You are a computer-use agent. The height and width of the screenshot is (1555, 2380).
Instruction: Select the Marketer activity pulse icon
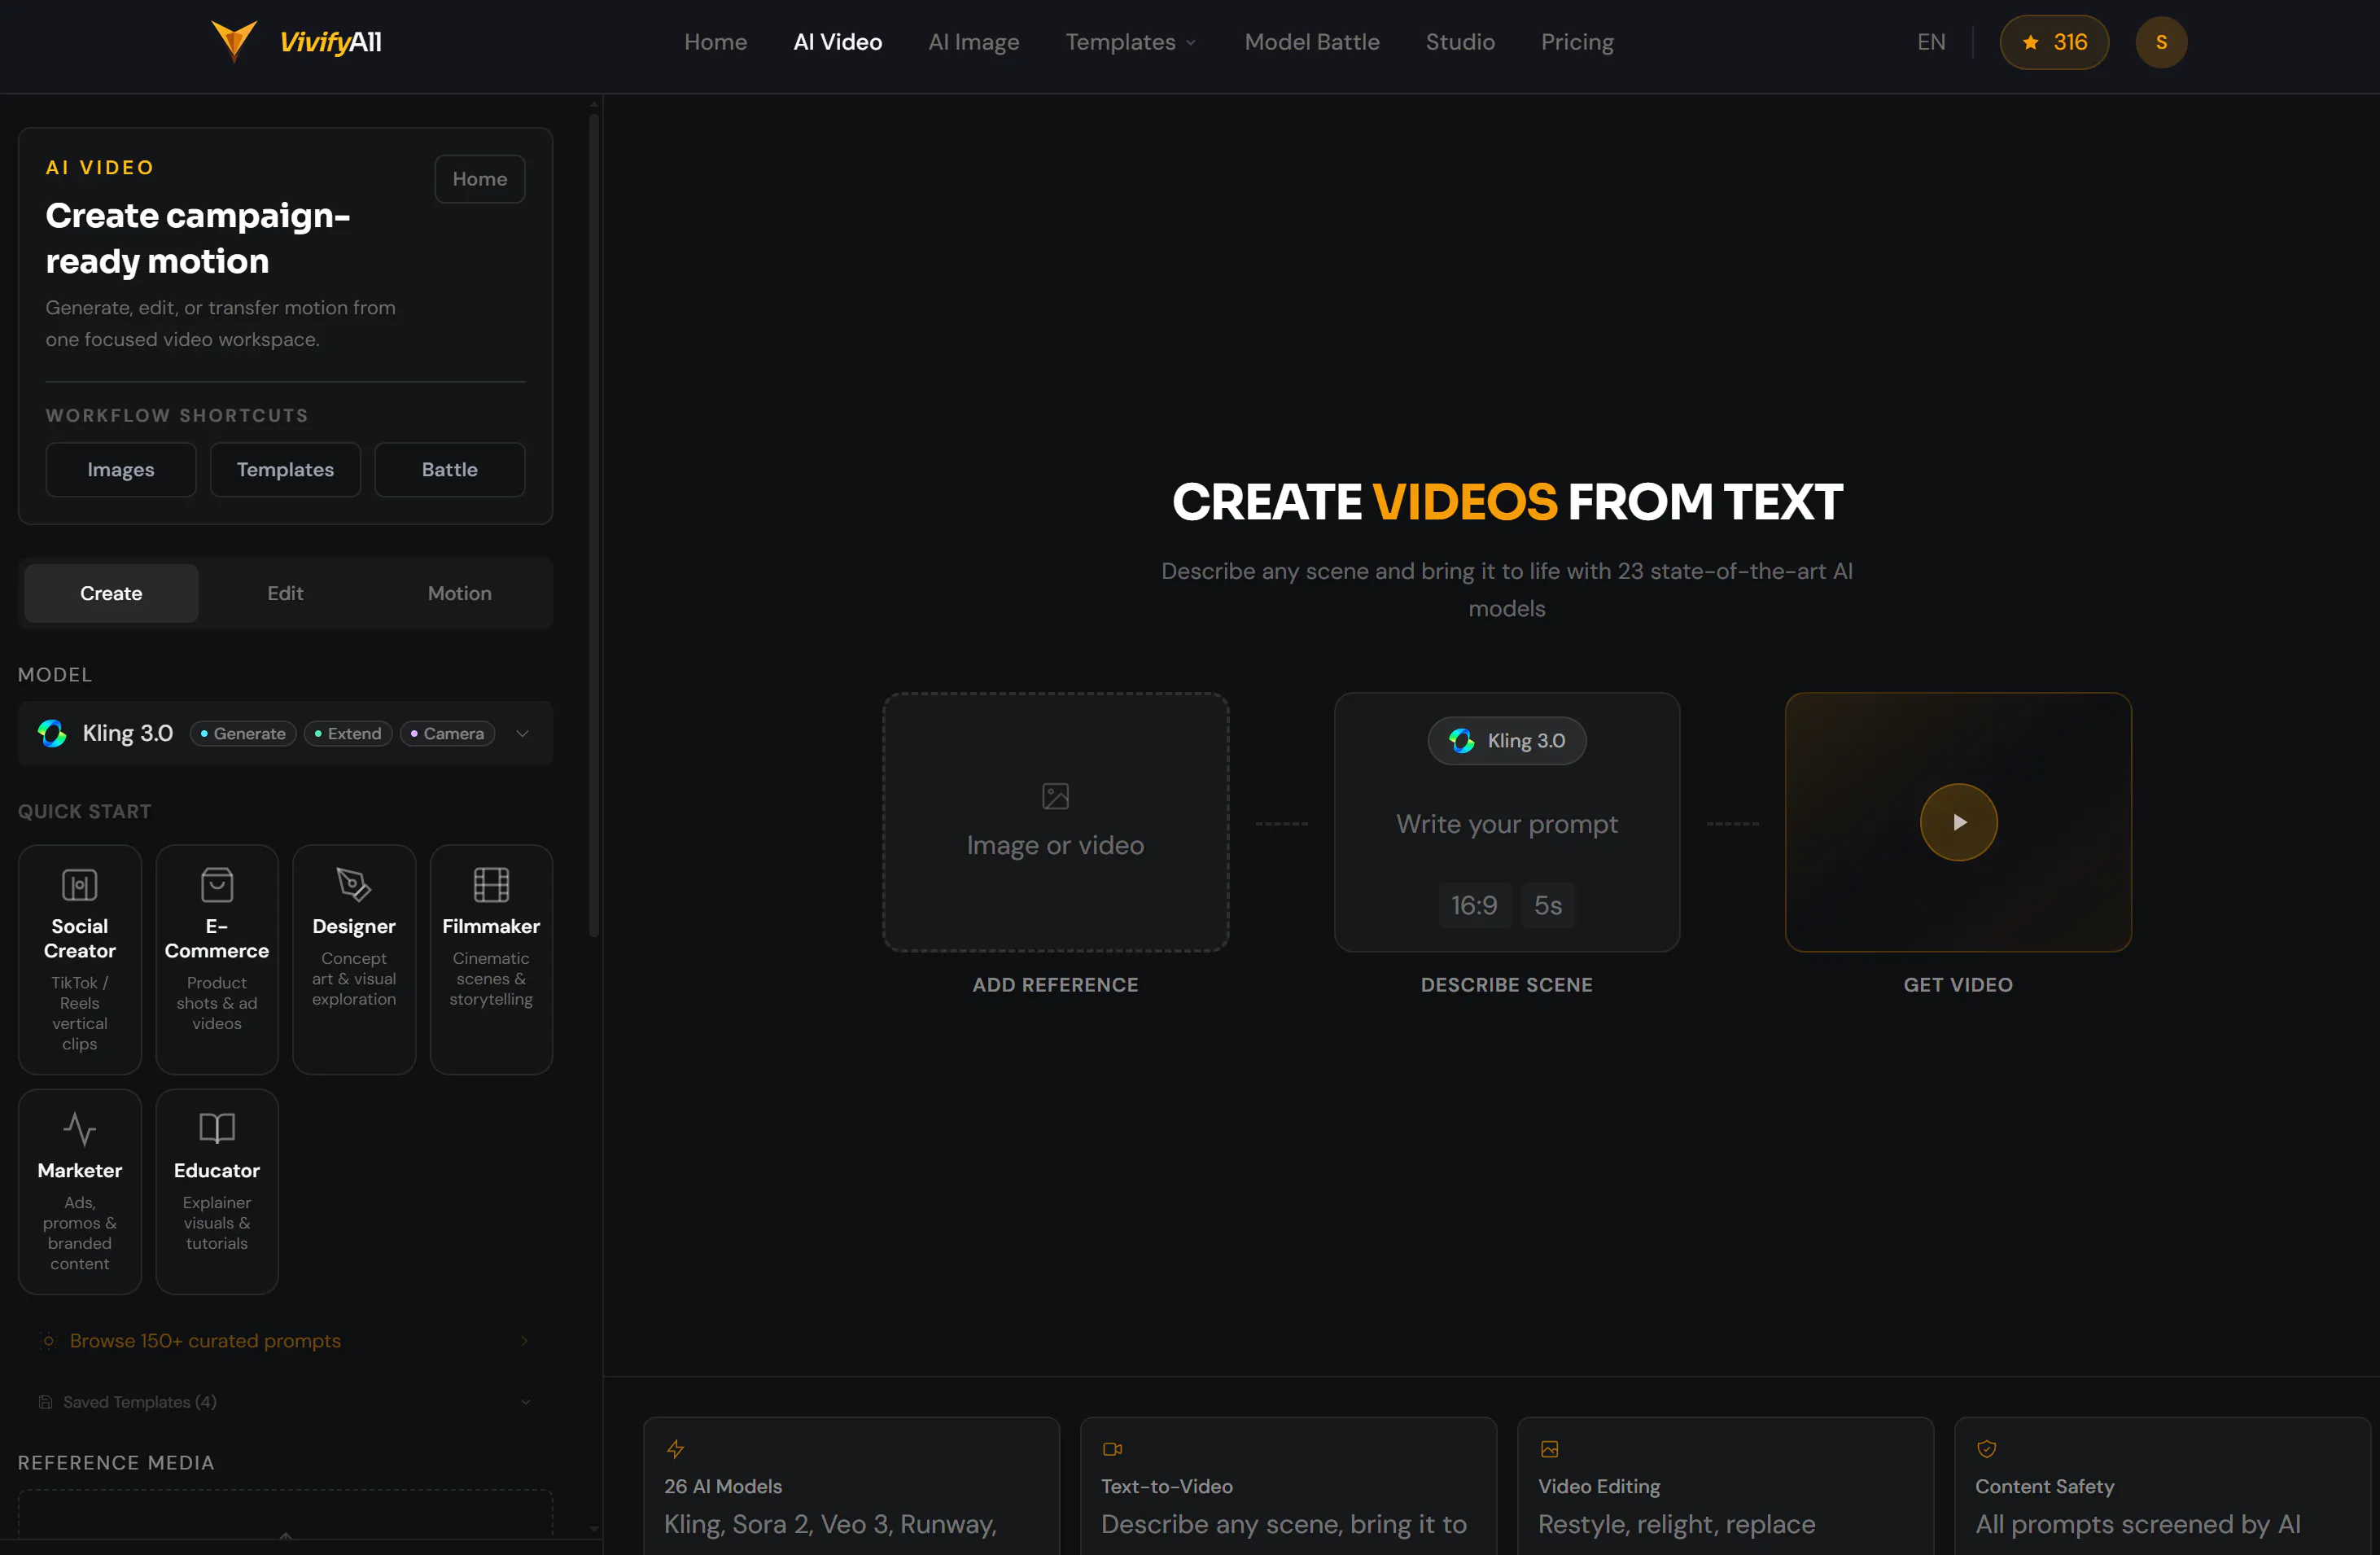click(x=80, y=1129)
